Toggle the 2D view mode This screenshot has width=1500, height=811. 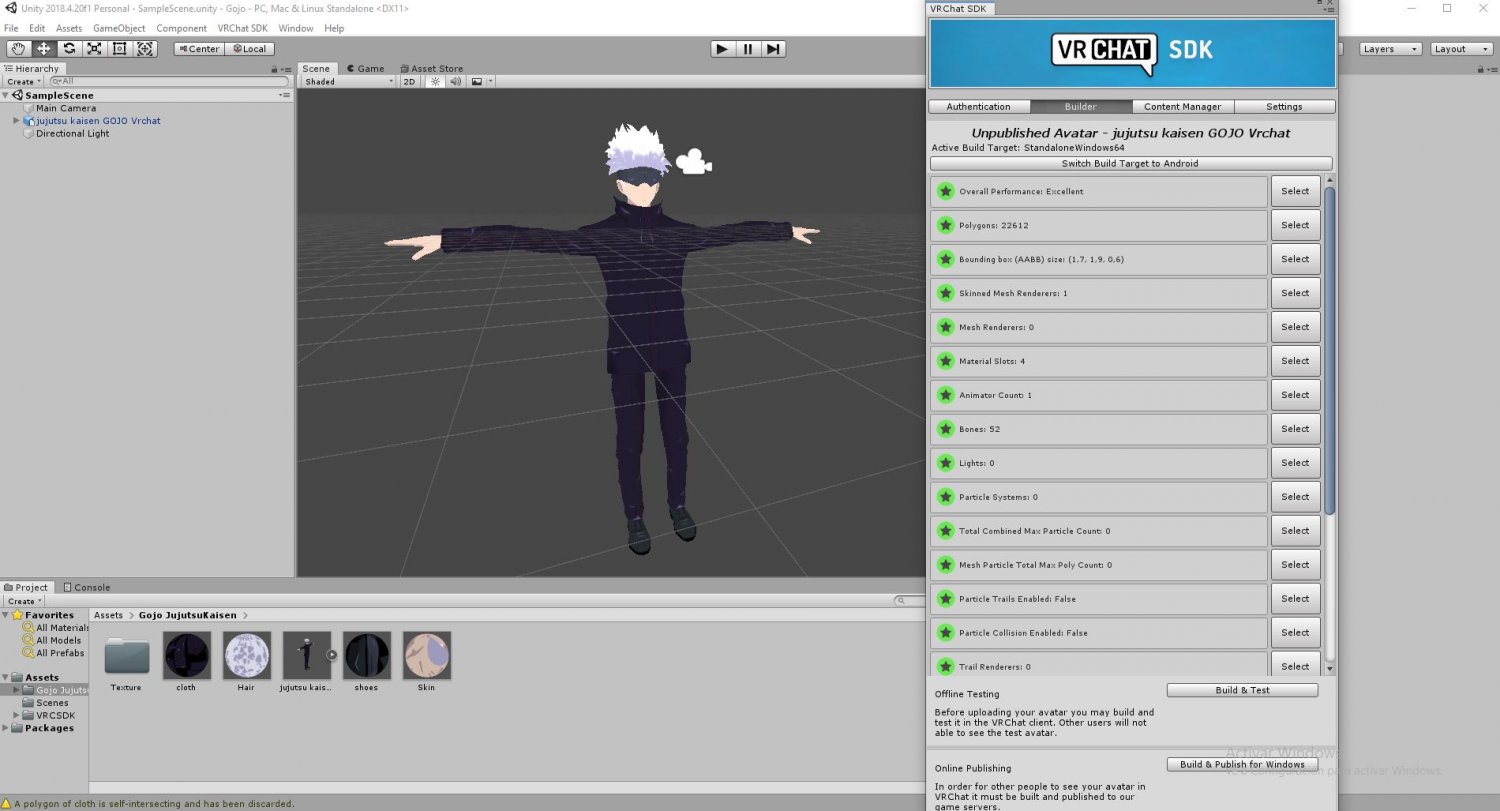409,82
